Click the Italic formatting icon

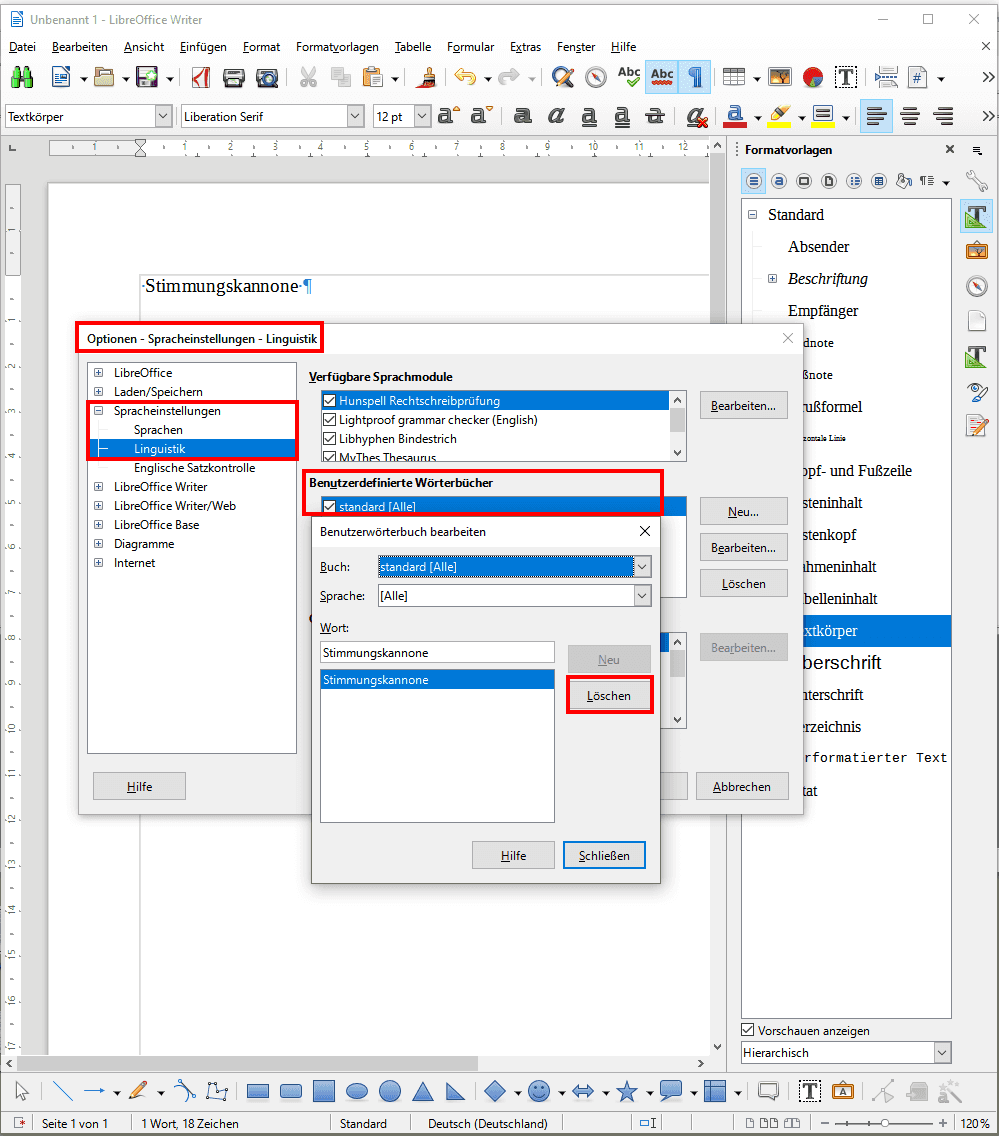(x=556, y=116)
